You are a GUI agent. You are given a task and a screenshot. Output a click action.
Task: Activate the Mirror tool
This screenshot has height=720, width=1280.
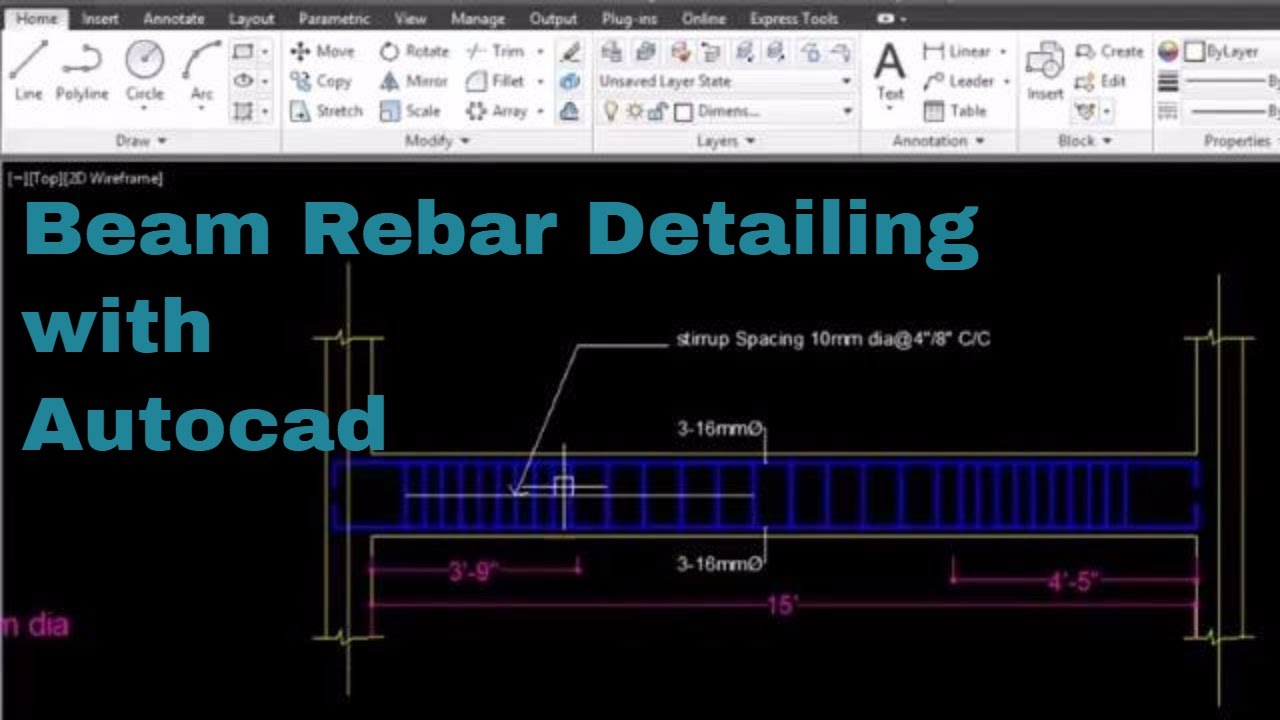tap(412, 81)
